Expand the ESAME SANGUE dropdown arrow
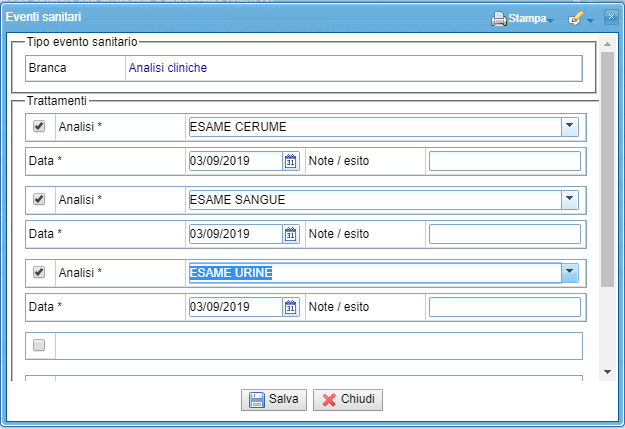Viewport: 625px width, 429px height. point(570,200)
